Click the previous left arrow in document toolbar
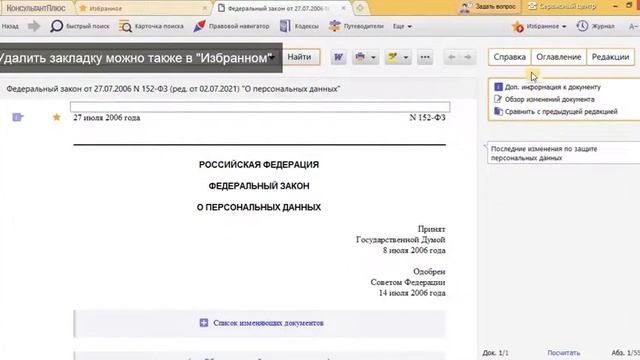 tap(451, 57)
